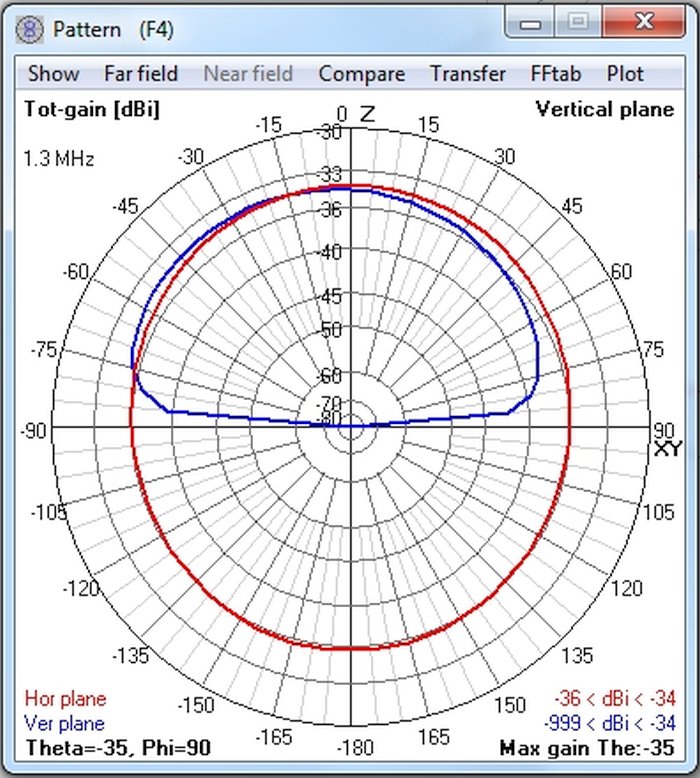700x778 pixels.
Task: Click the red Hor plane legend label
Action: (65, 699)
